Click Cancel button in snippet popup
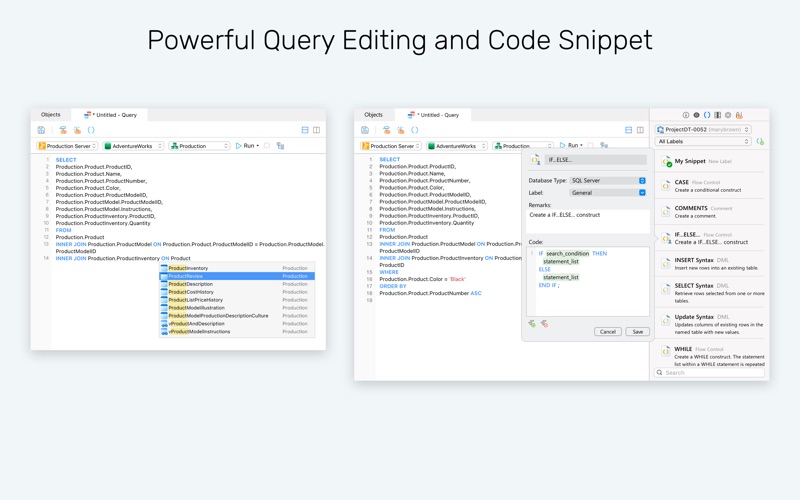 point(608,332)
